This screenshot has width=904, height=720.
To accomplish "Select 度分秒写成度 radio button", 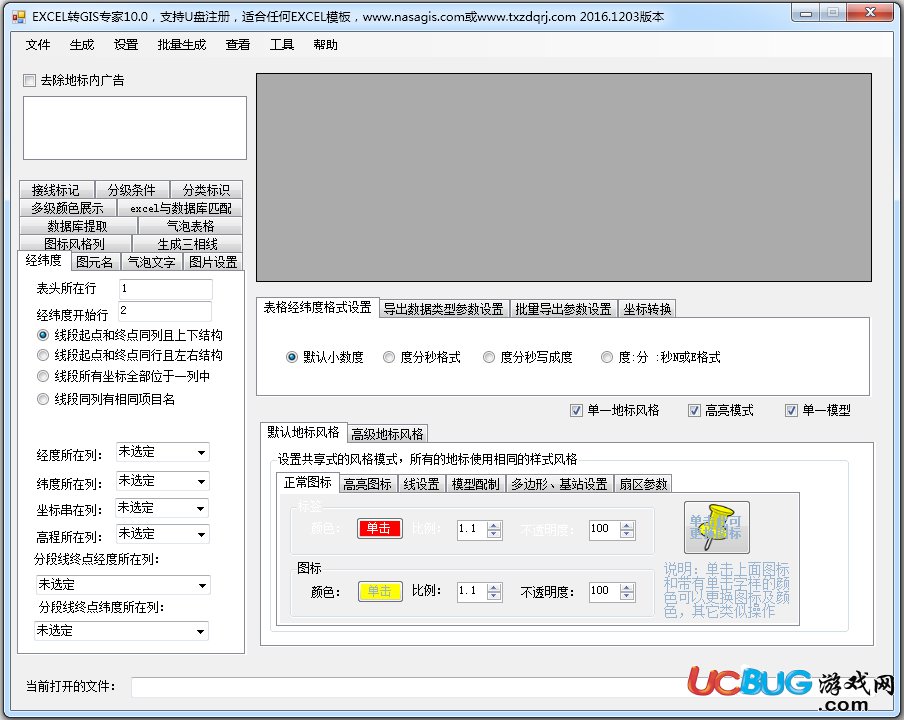I will pyautogui.click(x=489, y=357).
